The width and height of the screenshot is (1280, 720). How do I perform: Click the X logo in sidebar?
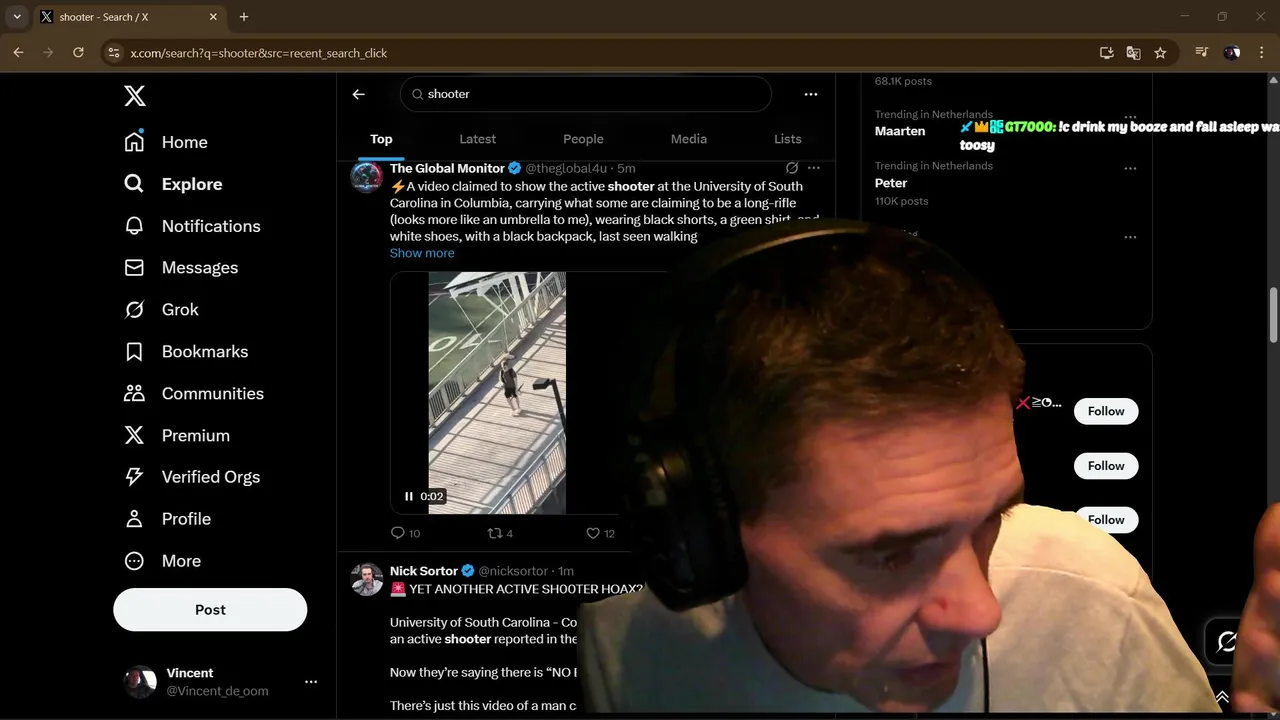coord(135,95)
